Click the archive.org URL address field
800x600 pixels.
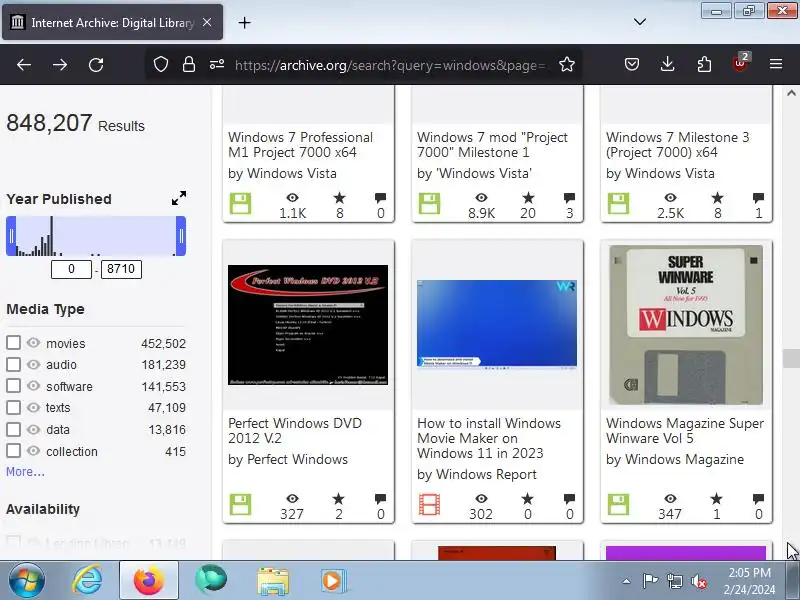tap(390, 65)
